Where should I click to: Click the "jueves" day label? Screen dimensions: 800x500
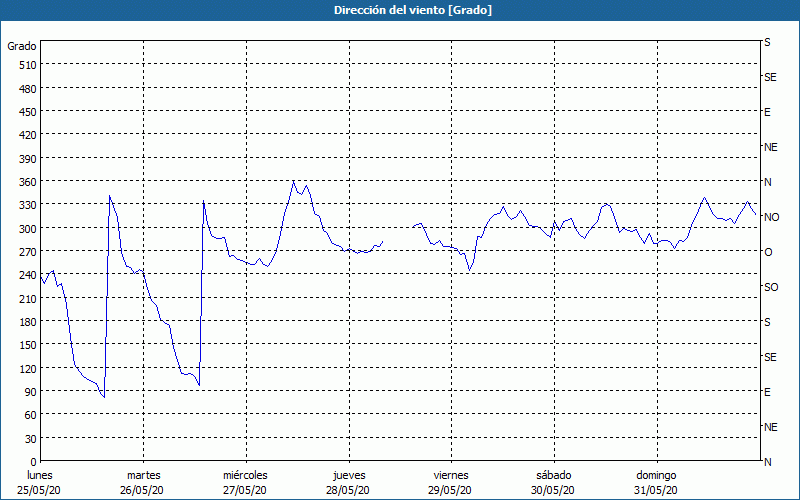pos(349,476)
